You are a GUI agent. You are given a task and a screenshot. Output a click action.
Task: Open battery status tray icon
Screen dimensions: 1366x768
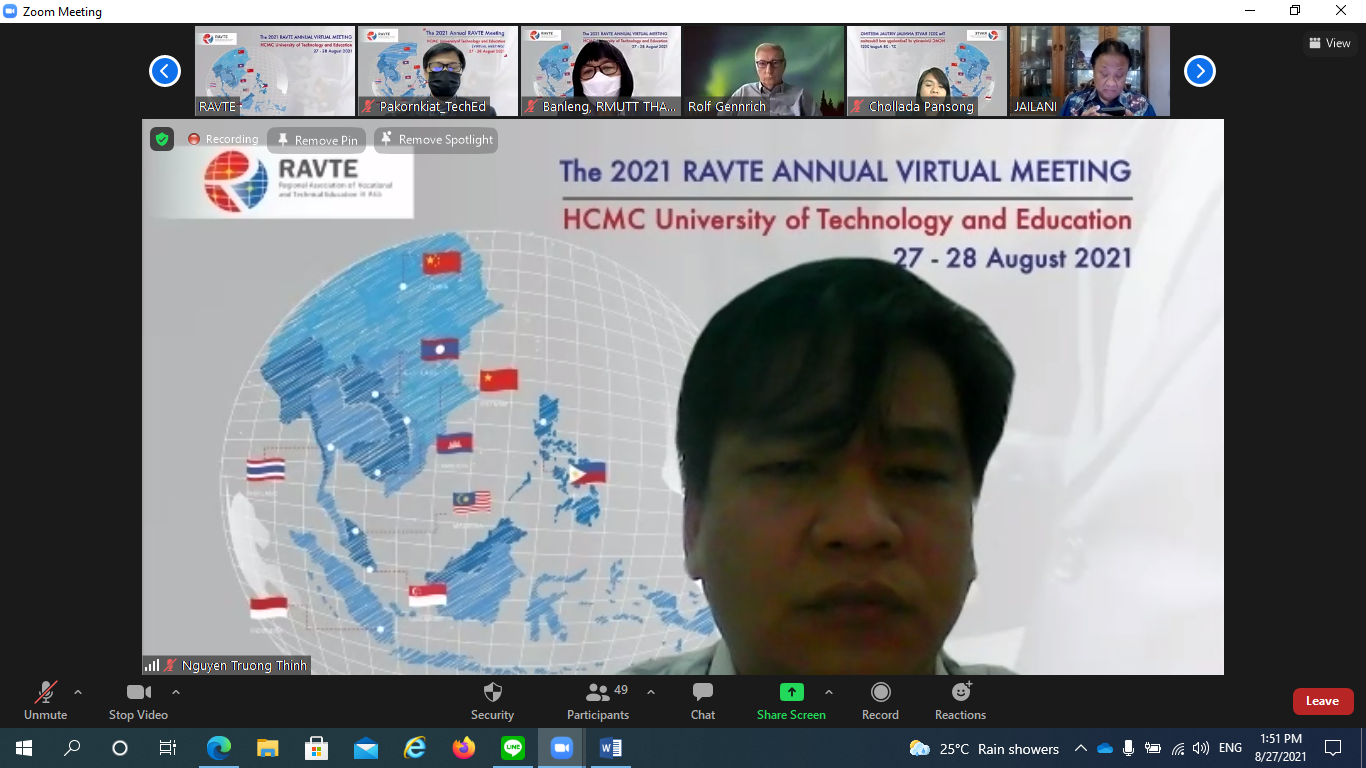pos(1152,748)
